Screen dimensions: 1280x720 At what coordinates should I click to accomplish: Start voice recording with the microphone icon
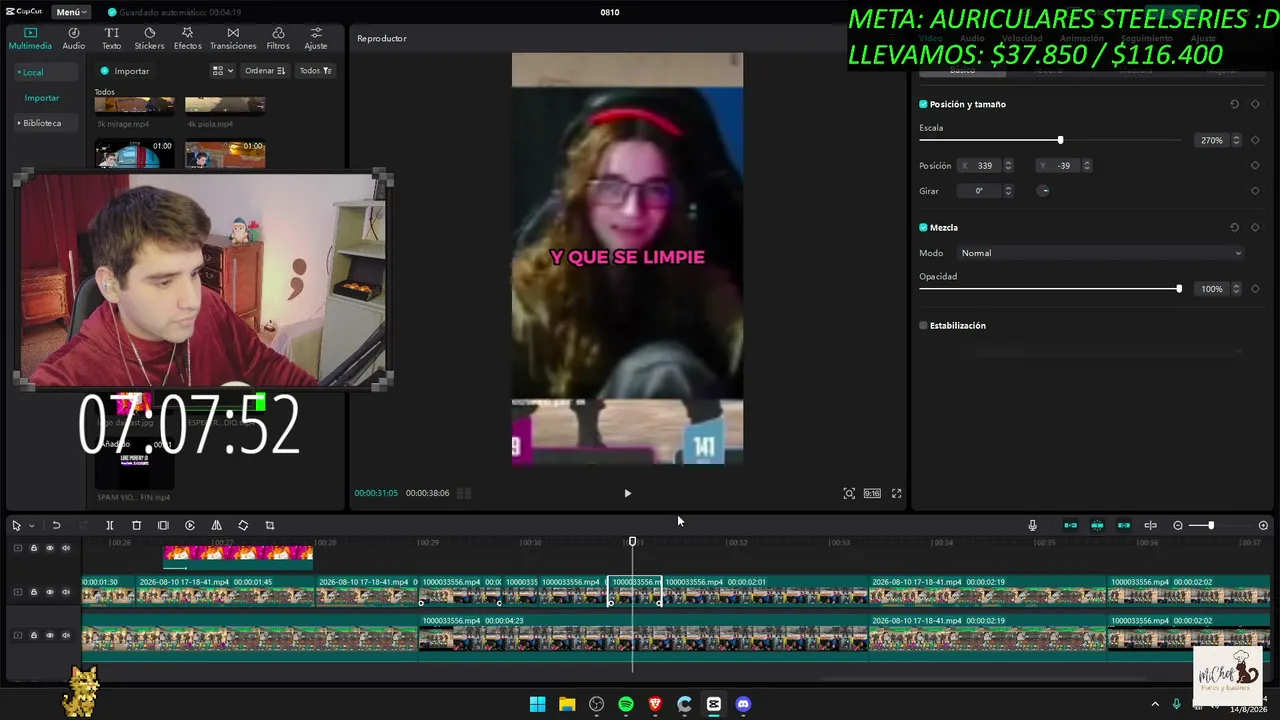(1032, 525)
